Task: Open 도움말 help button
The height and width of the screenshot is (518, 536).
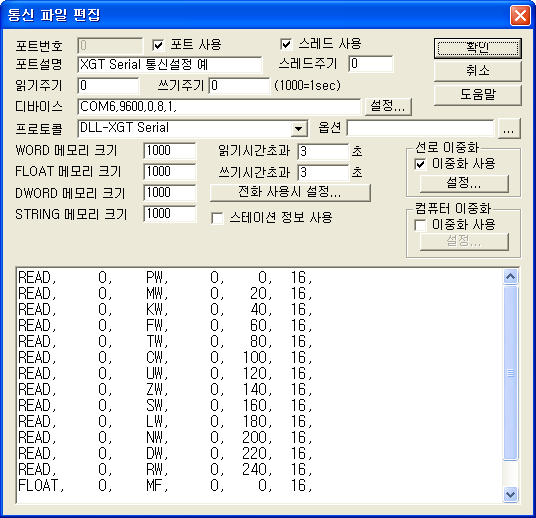Action: (x=478, y=94)
